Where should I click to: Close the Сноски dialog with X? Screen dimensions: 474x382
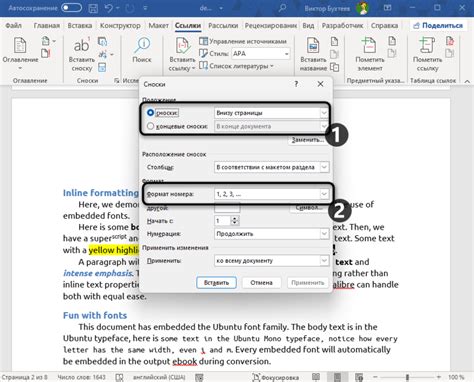point(320,84)
